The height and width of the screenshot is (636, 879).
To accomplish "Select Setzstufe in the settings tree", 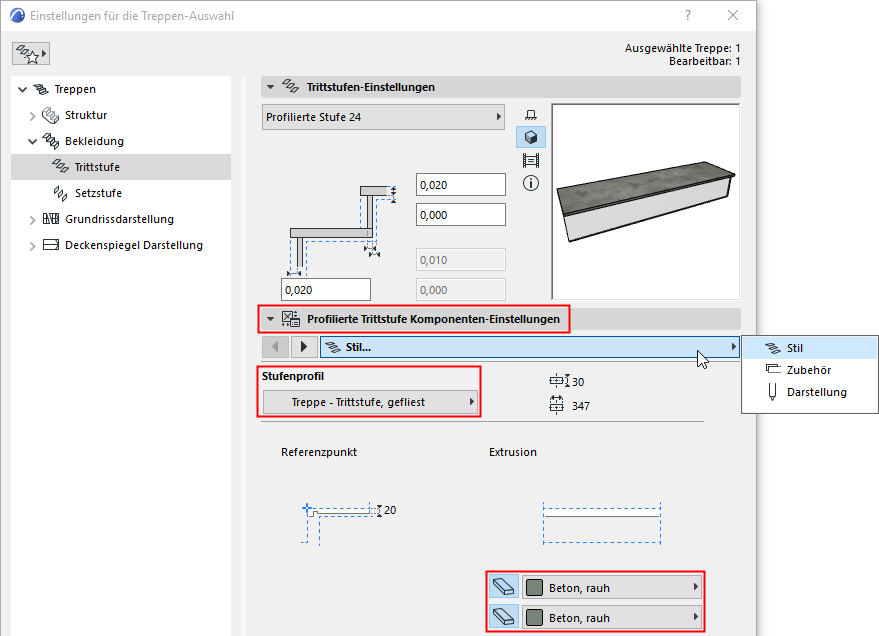I will click(x=121, y=193).
